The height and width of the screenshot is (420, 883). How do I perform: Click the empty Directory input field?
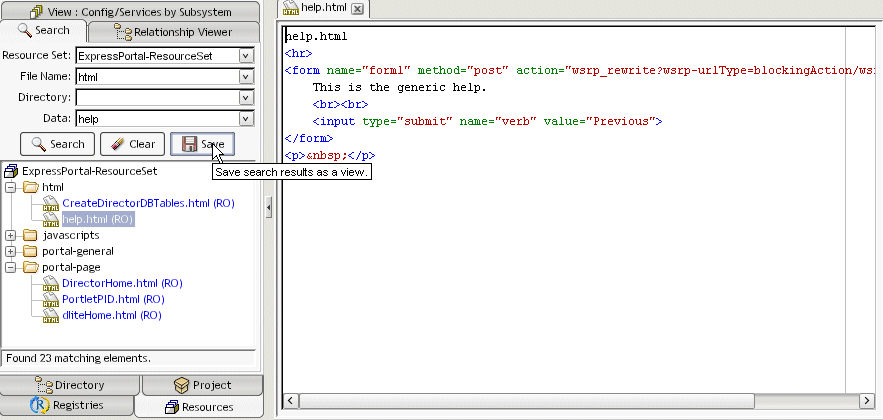click(x=157, y=97)
